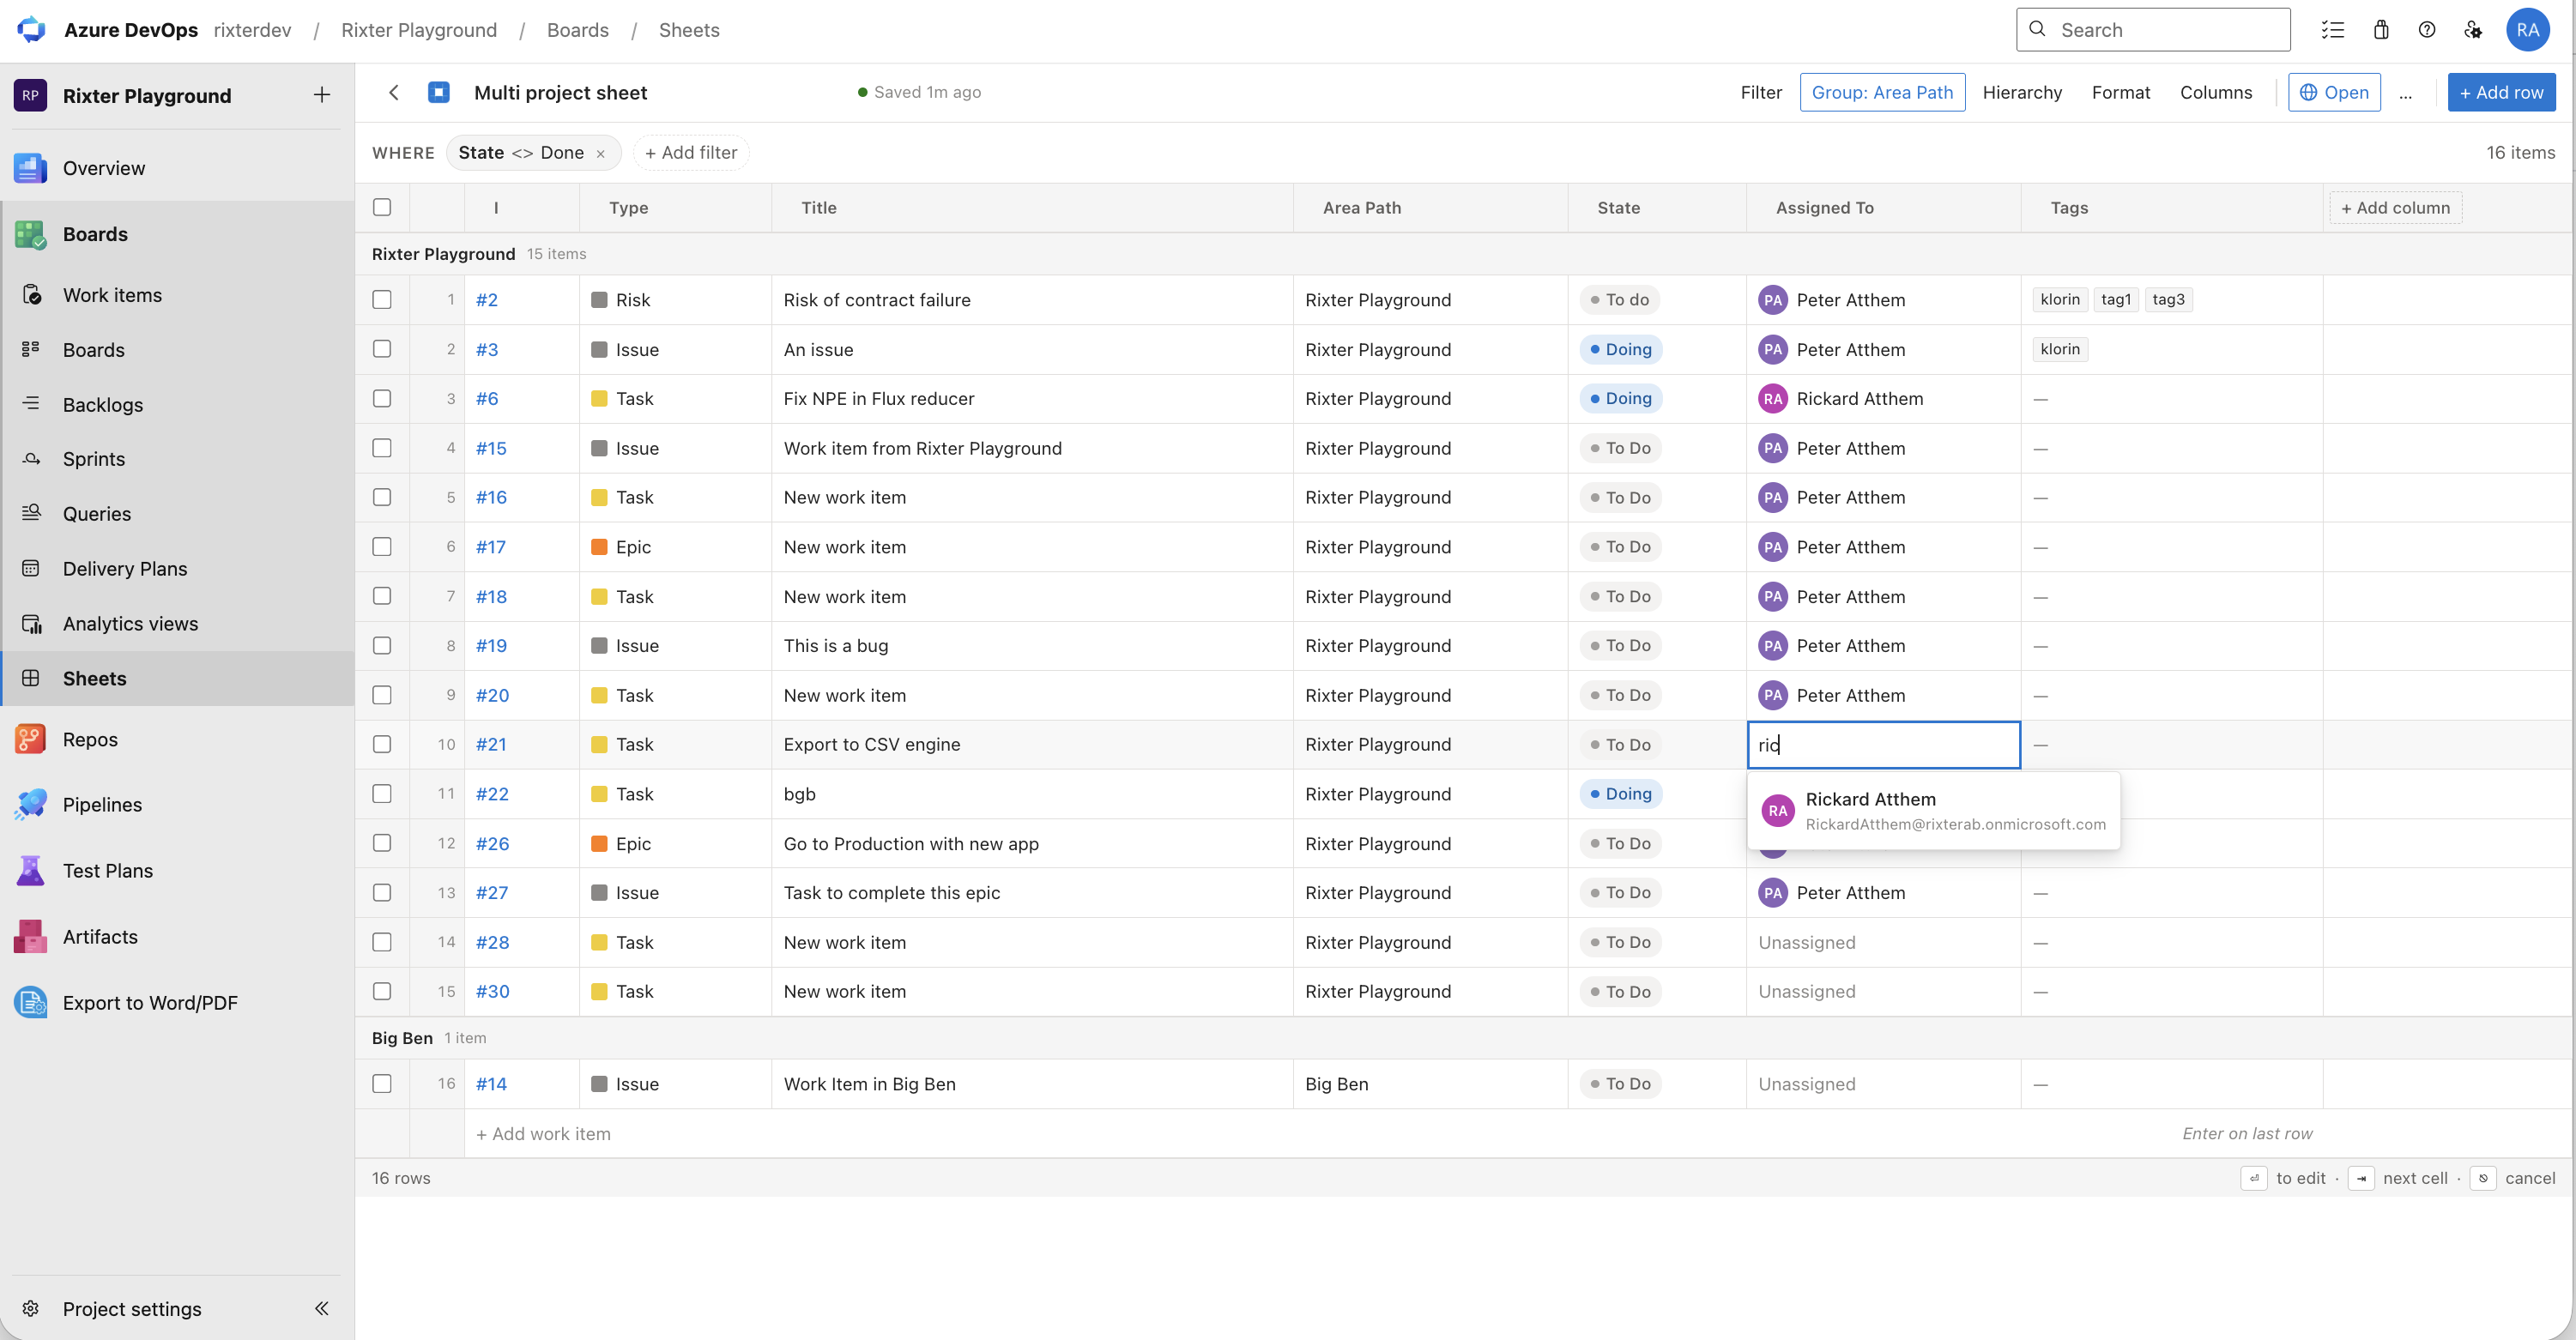Open the help question mark icon
This screenshot has height=1340, width=2576.
(x=2427, y=30)
